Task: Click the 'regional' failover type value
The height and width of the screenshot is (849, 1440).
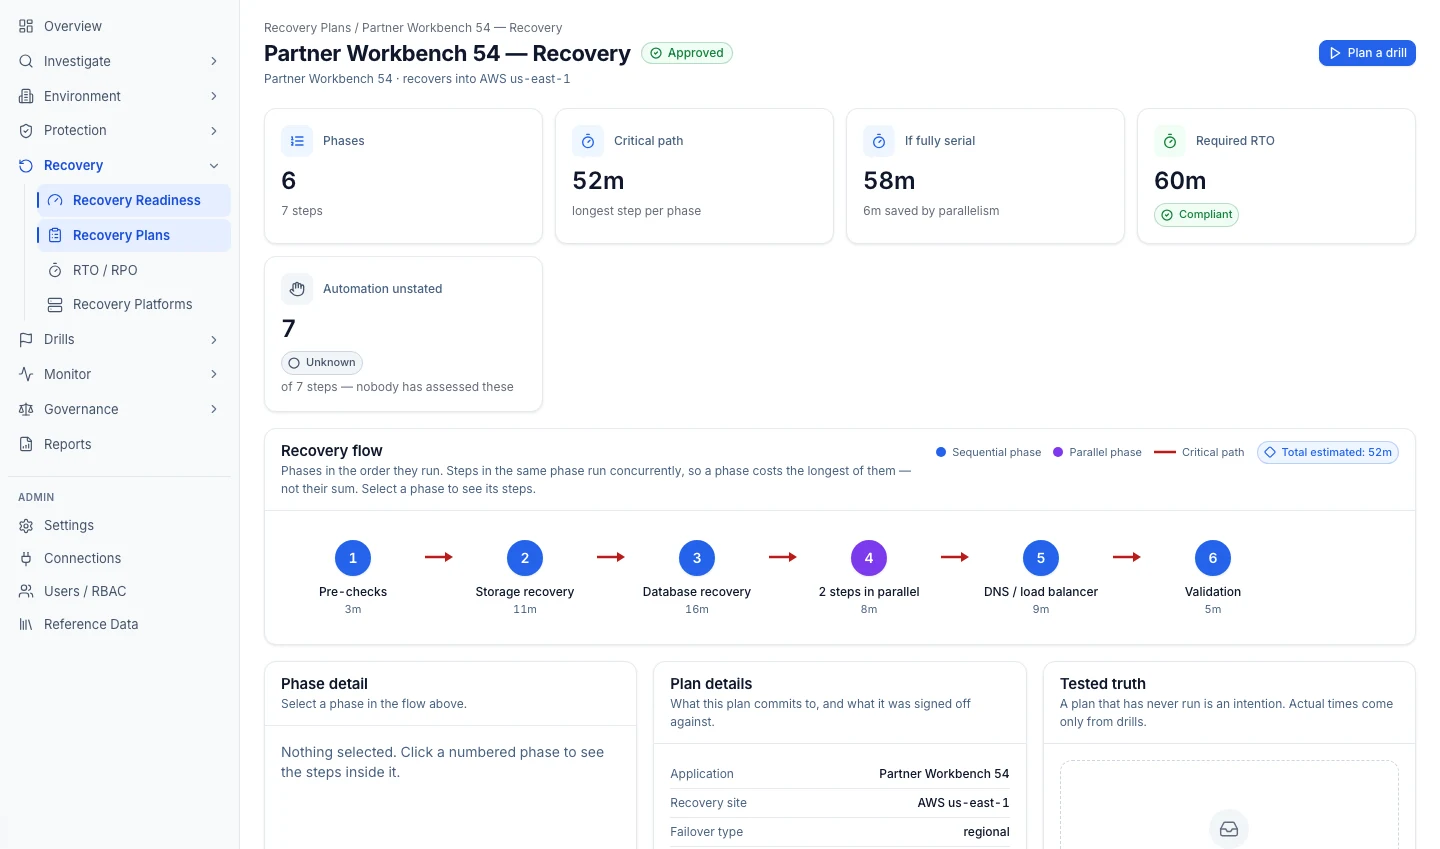Action: (x=986, y=832)
